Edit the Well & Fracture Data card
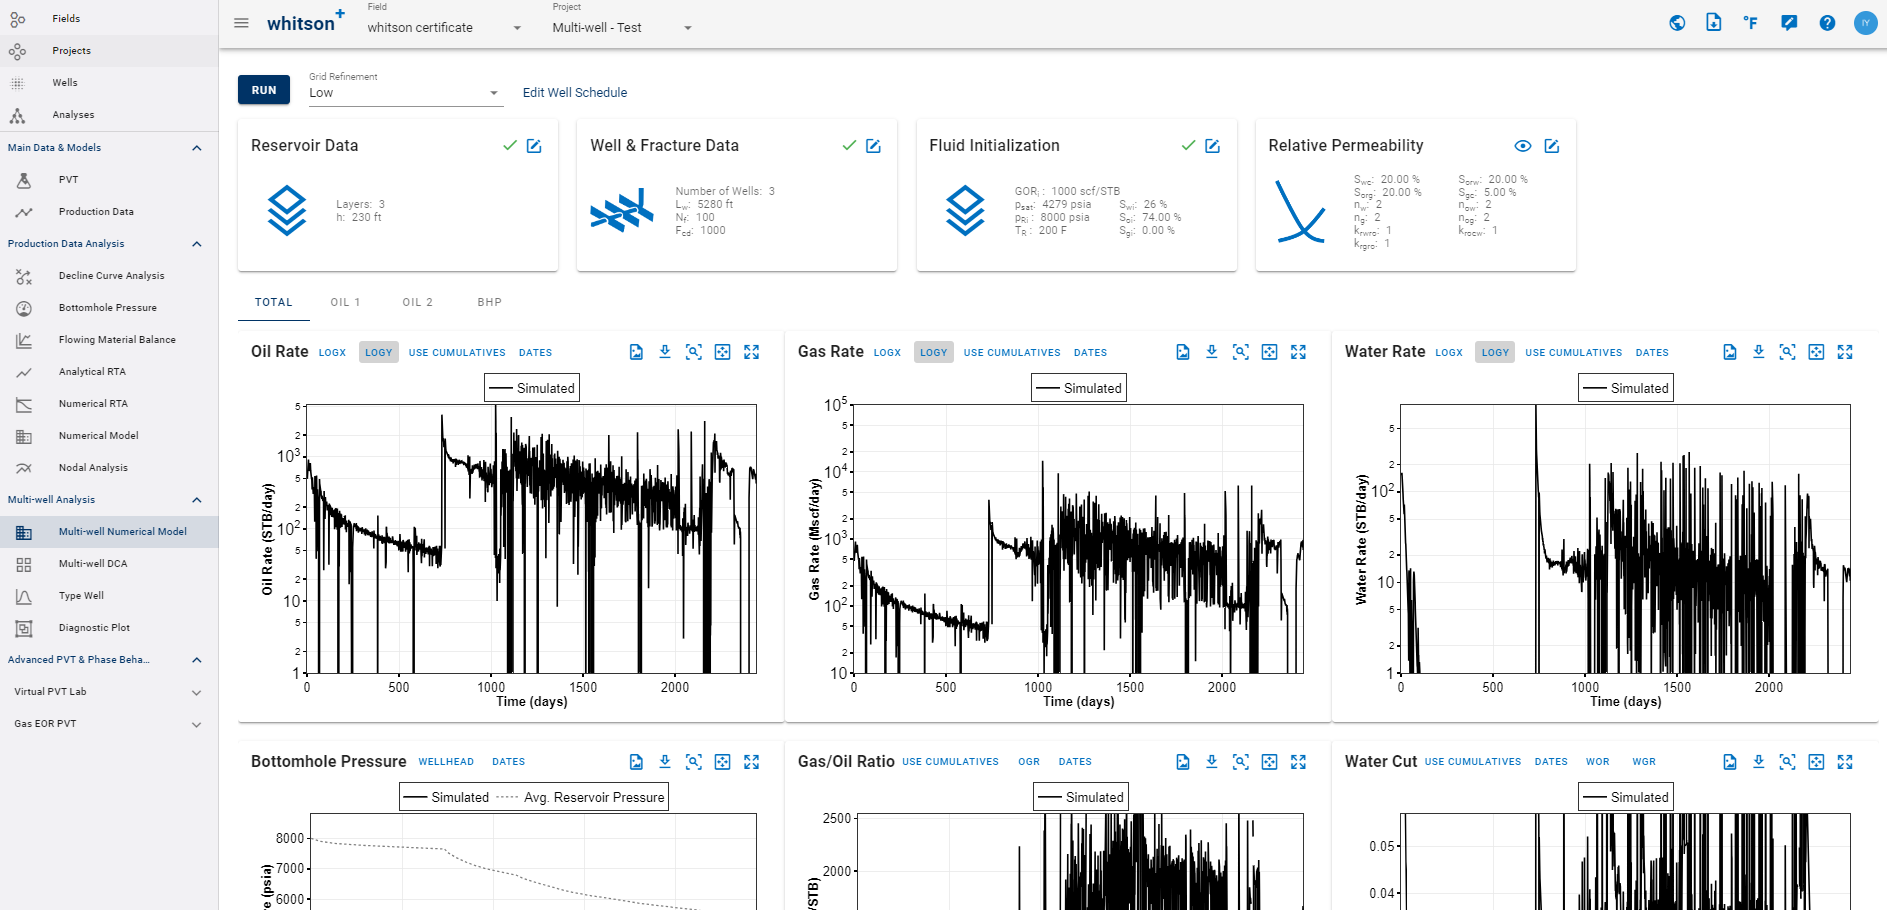Image resolution: width=1887 pixels, height=910 pixels. [873, 146]
